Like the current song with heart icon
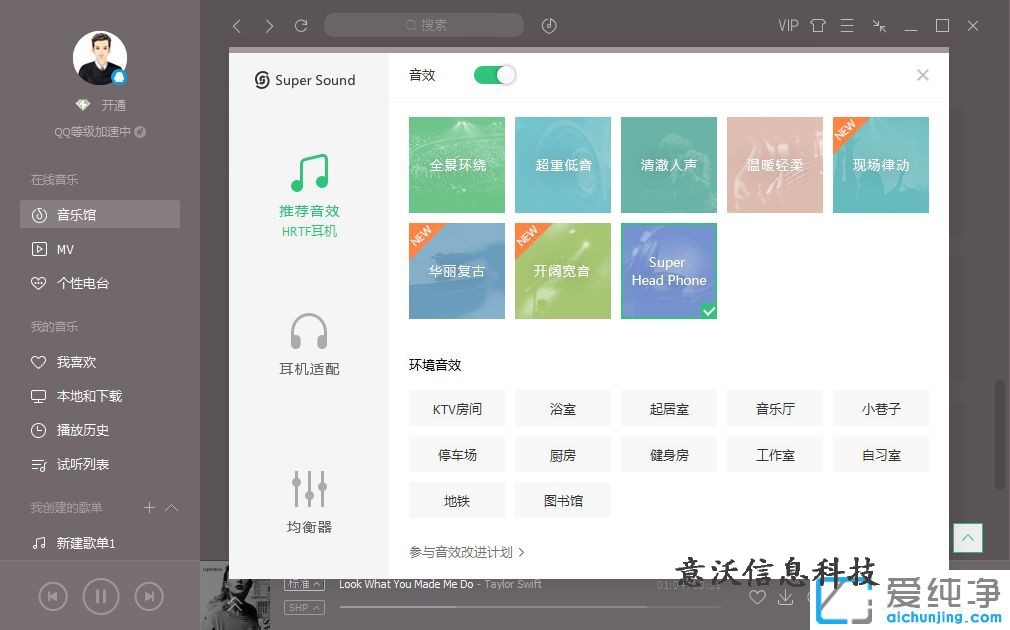 pyautogui.click(x=757, y=597)
